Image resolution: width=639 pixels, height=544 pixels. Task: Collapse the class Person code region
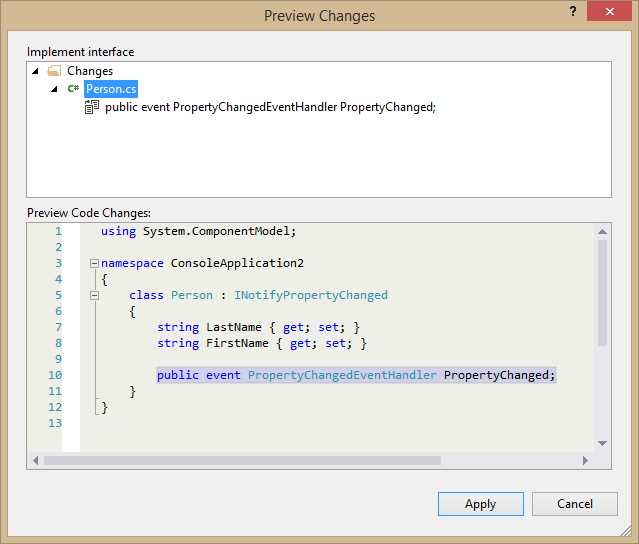(94, 295)
